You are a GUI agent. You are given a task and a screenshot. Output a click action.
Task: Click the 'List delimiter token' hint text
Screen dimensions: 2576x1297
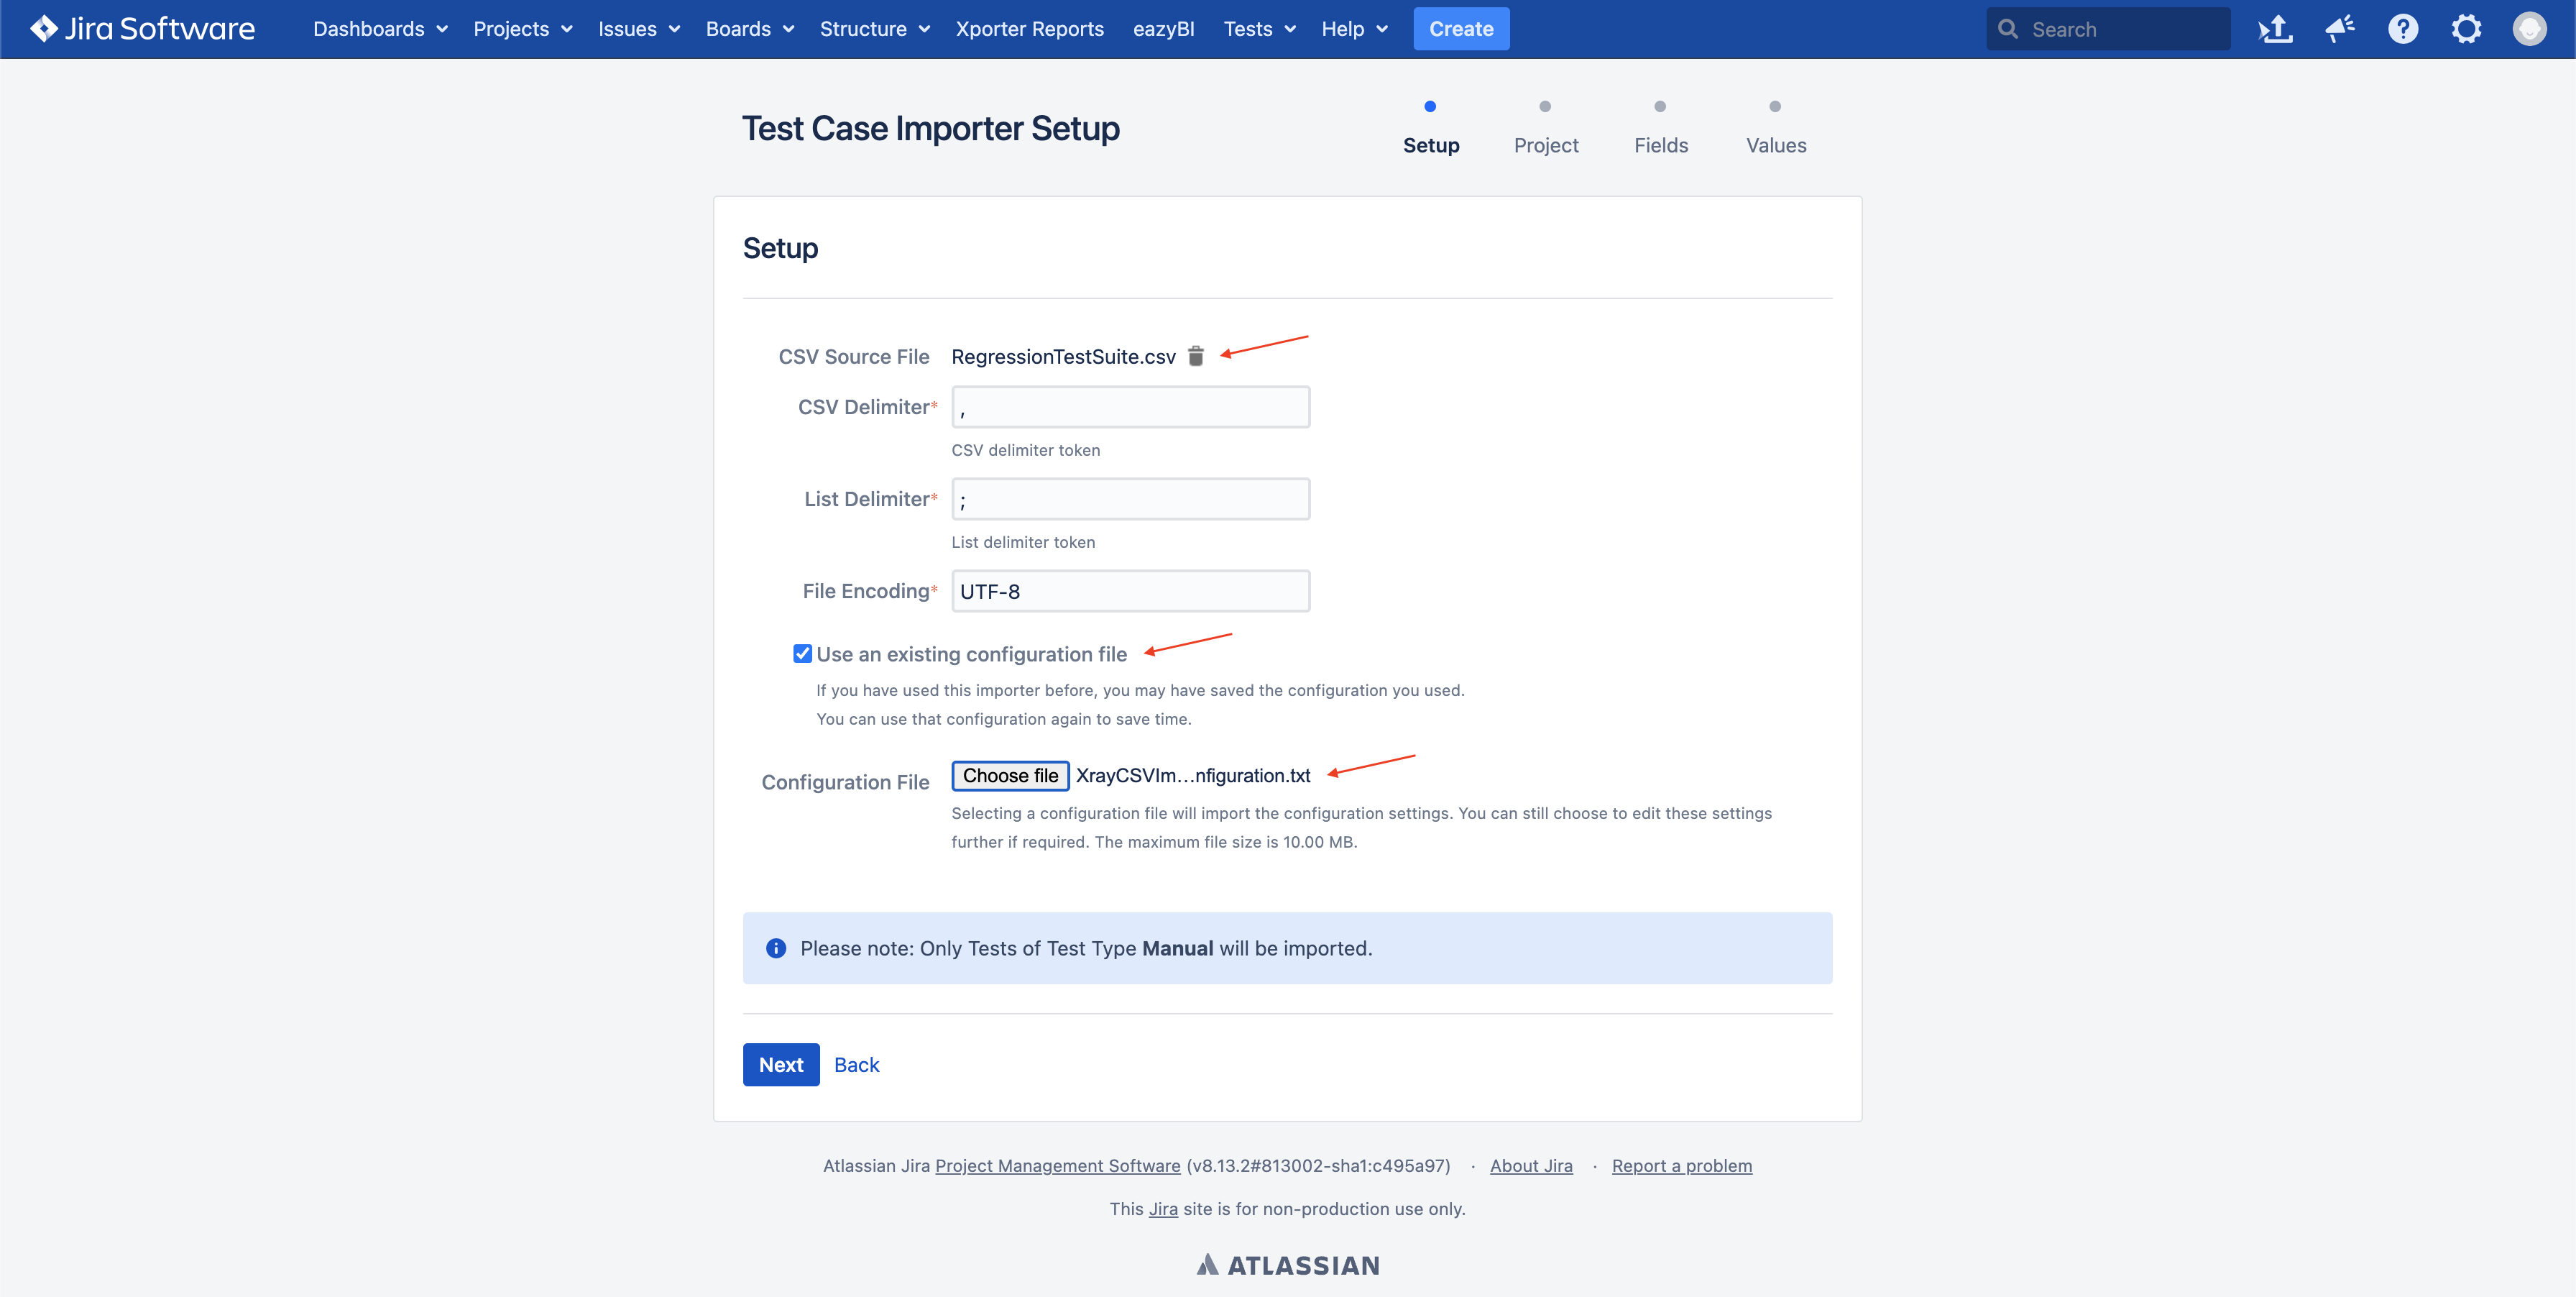(1022, 542)
